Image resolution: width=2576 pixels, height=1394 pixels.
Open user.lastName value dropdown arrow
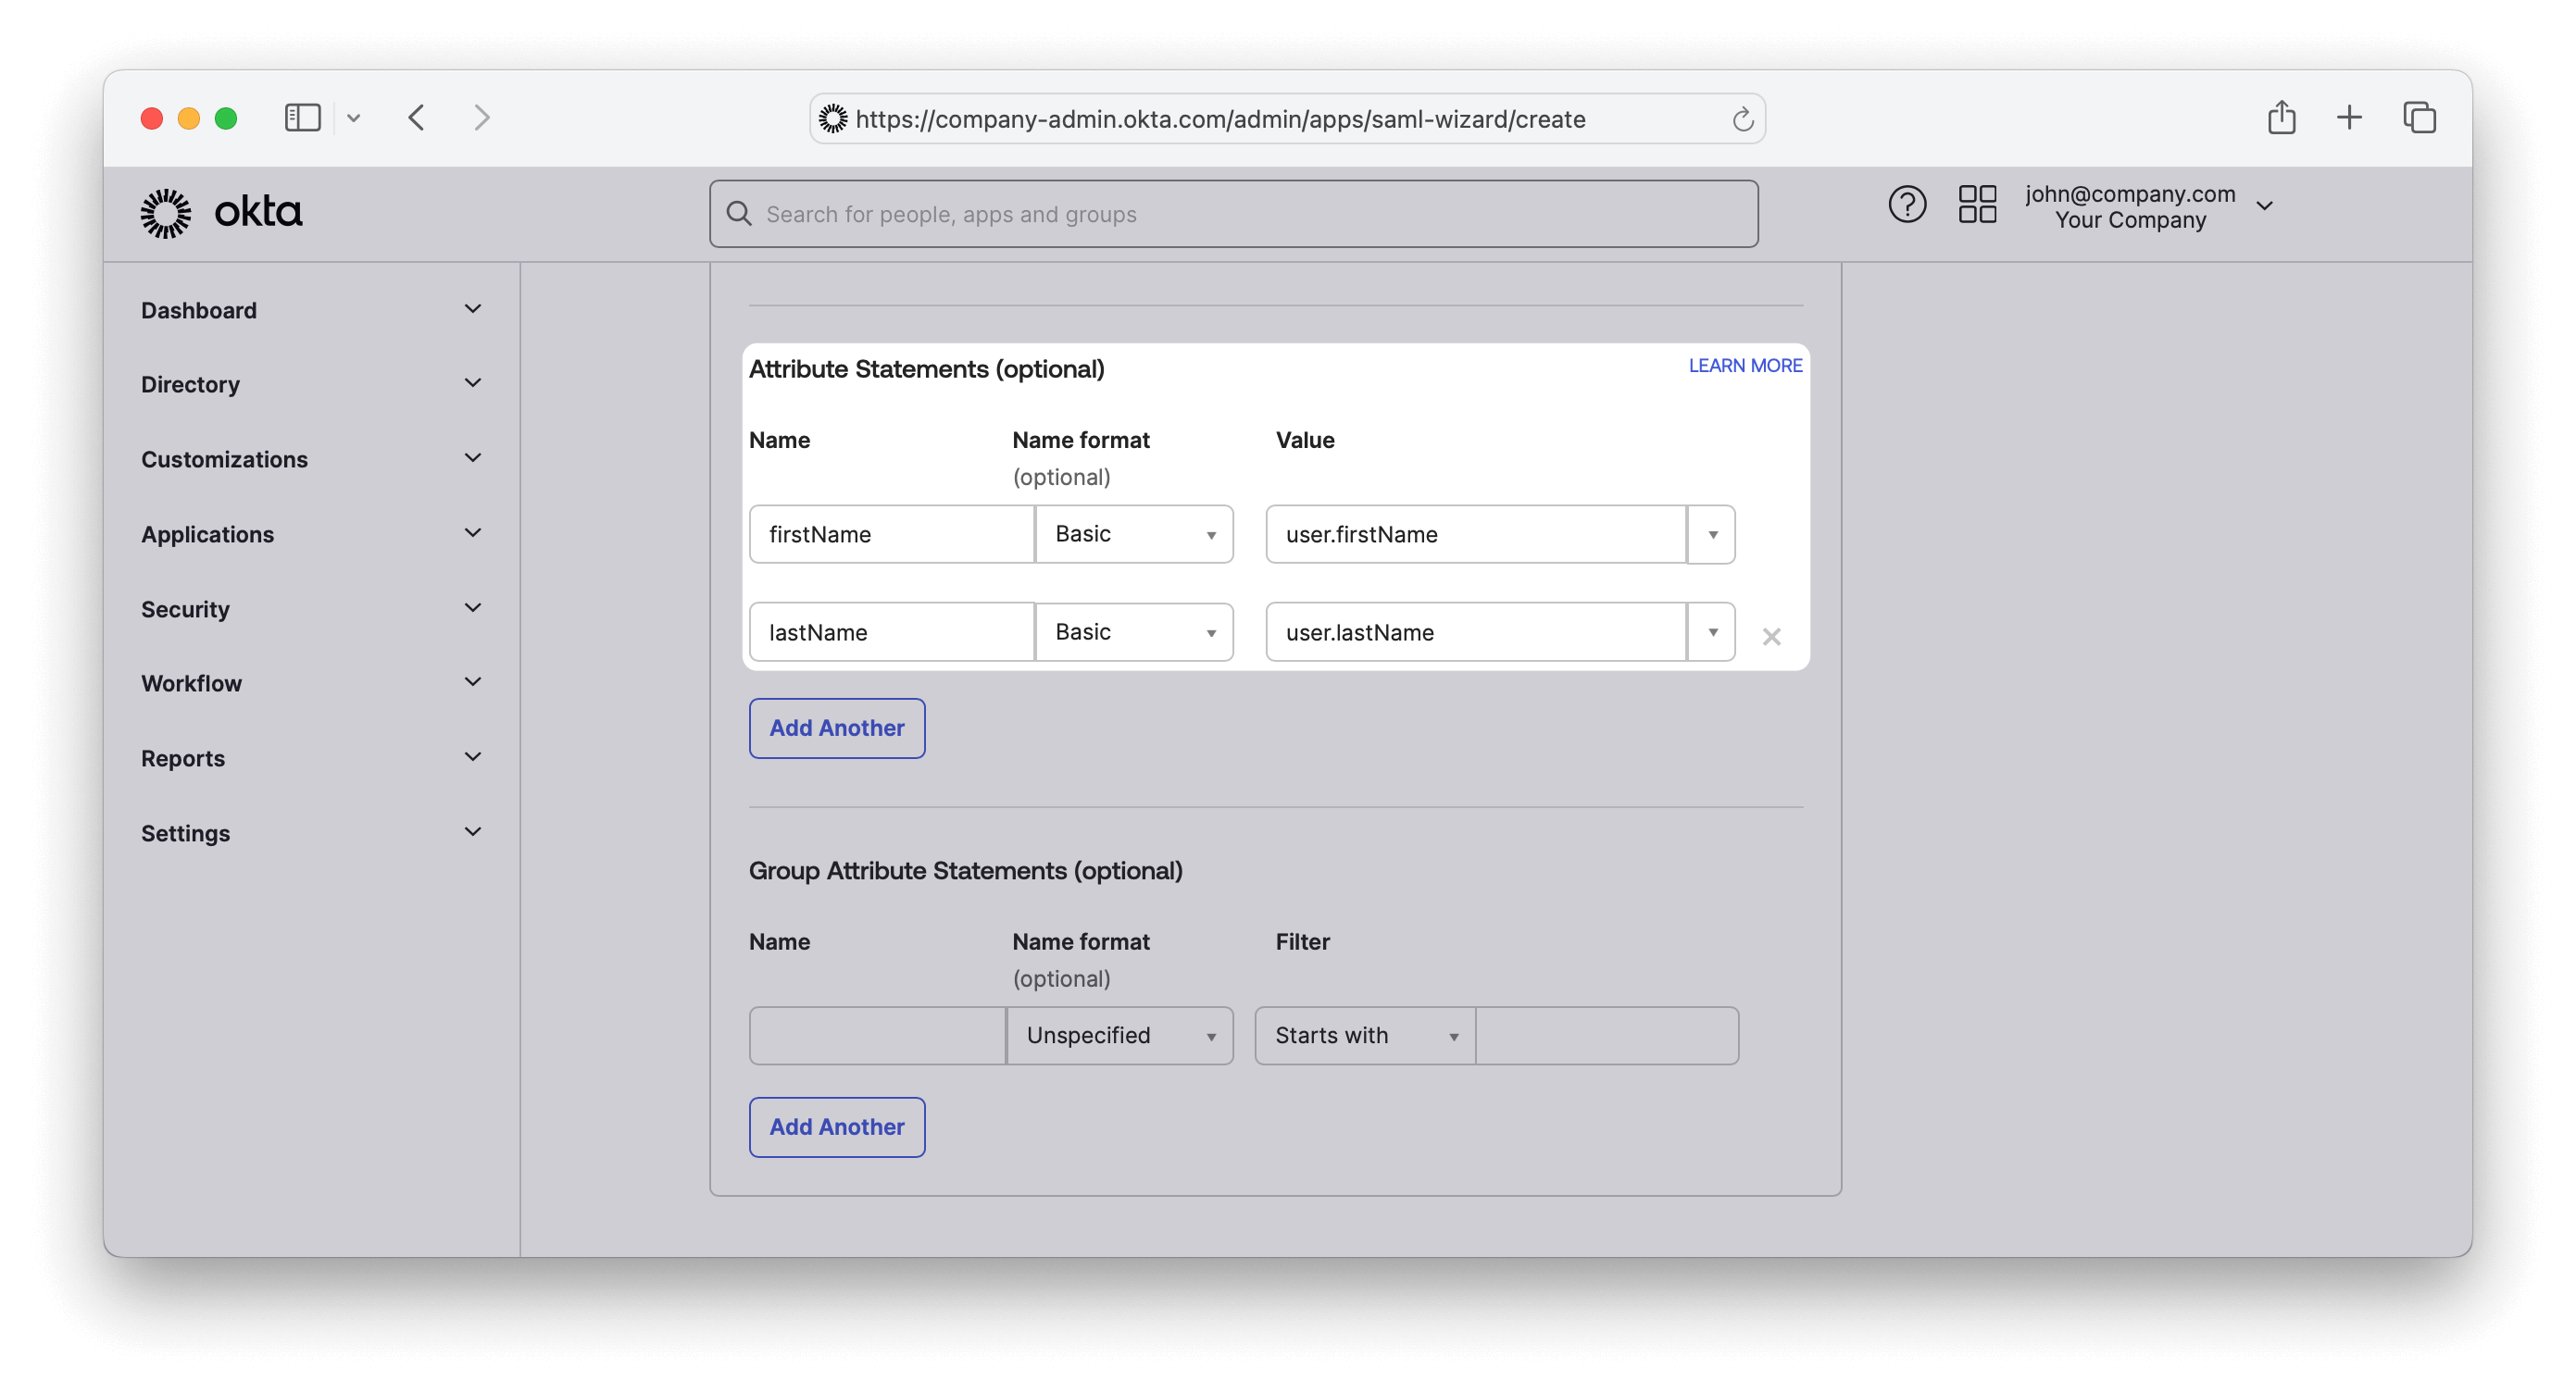click(x=1712, y=632)
